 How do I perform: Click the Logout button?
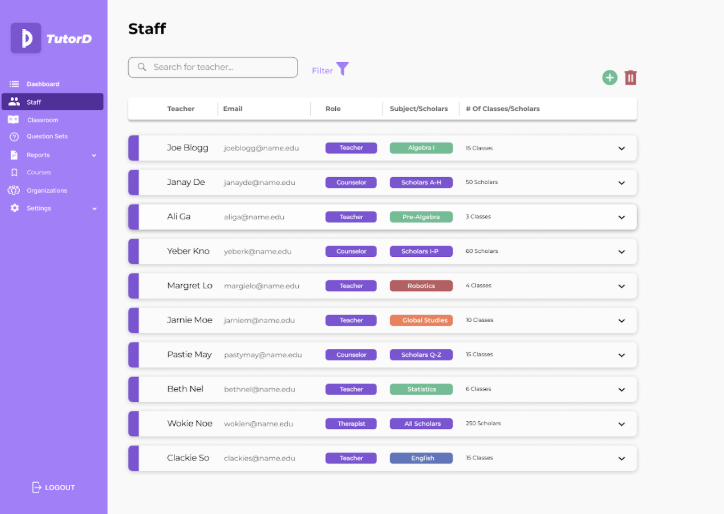(53, 487)
